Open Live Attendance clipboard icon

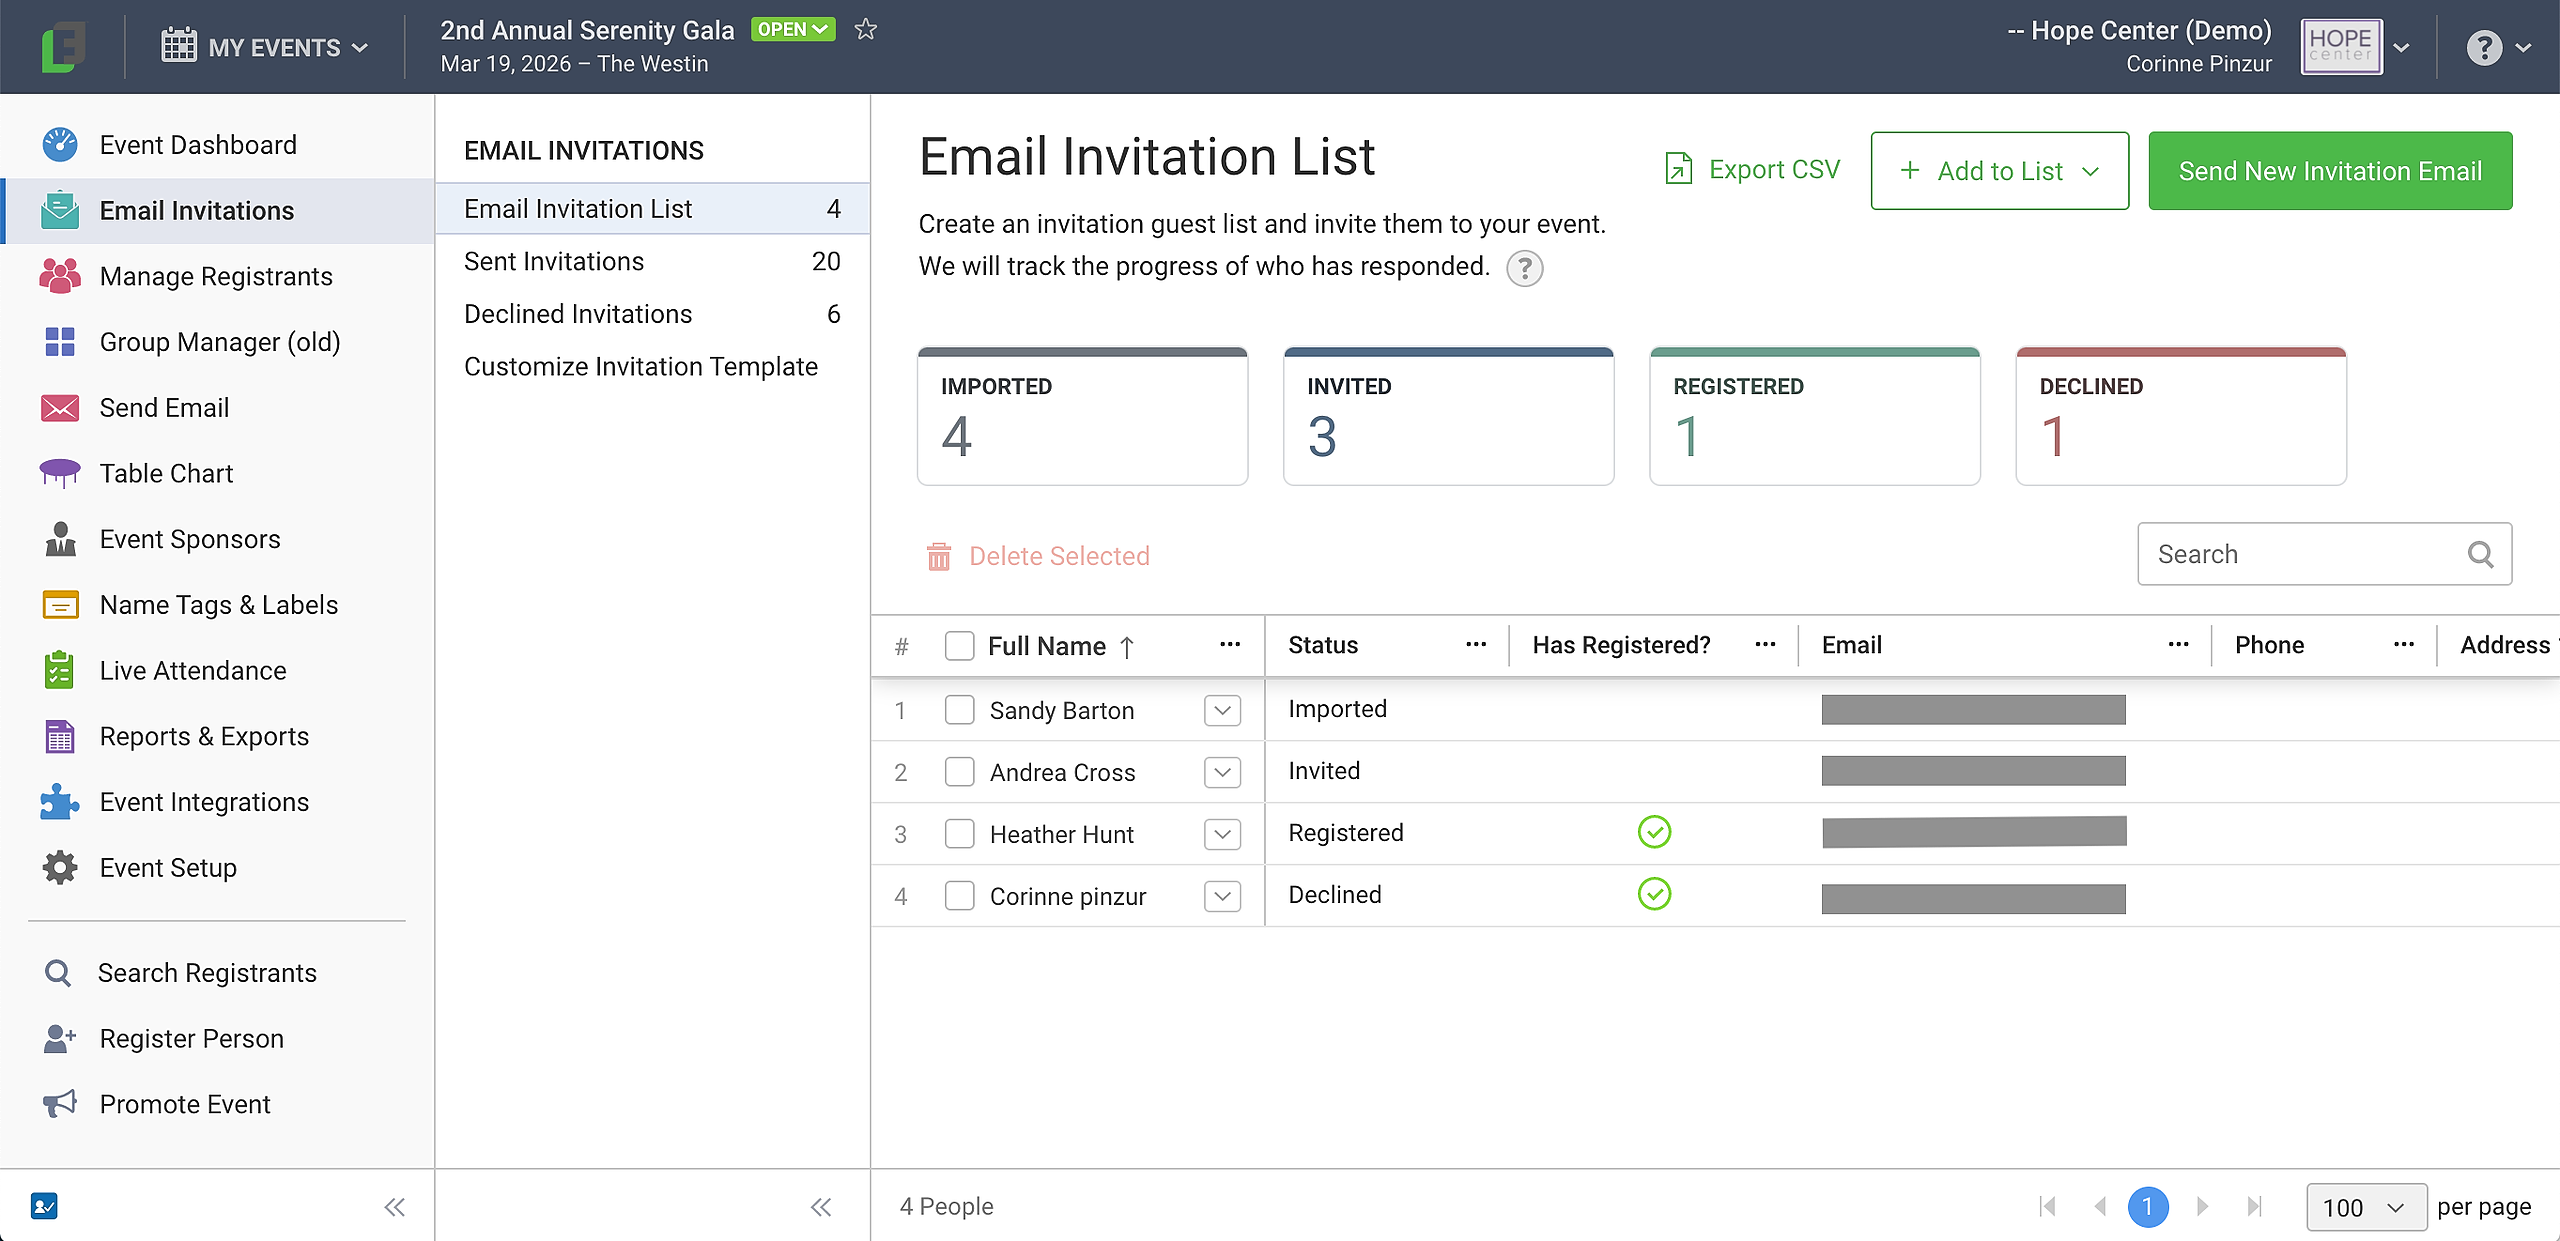click(x=60, y=670)
